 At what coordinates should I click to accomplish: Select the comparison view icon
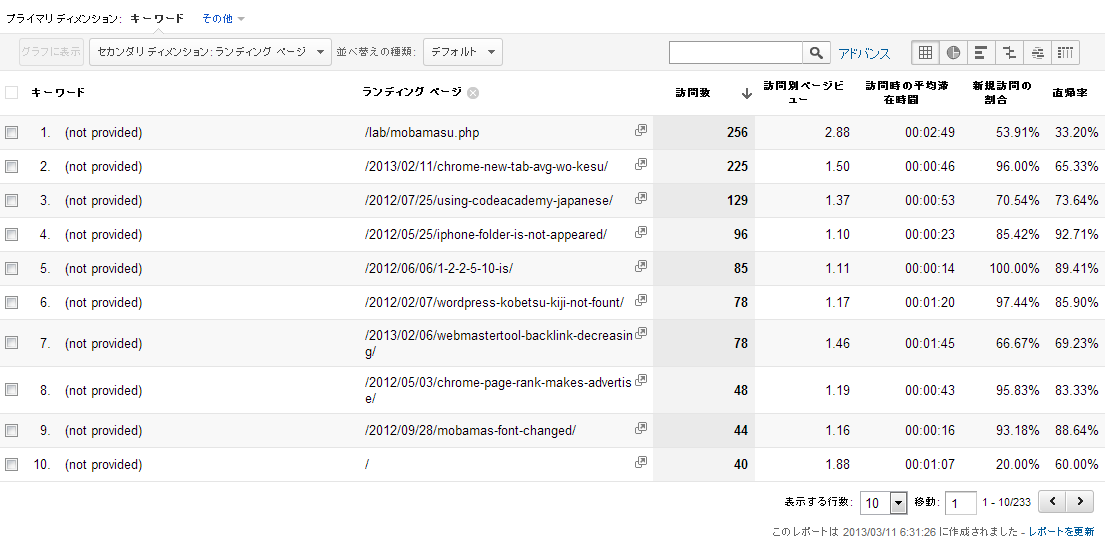1009,52
